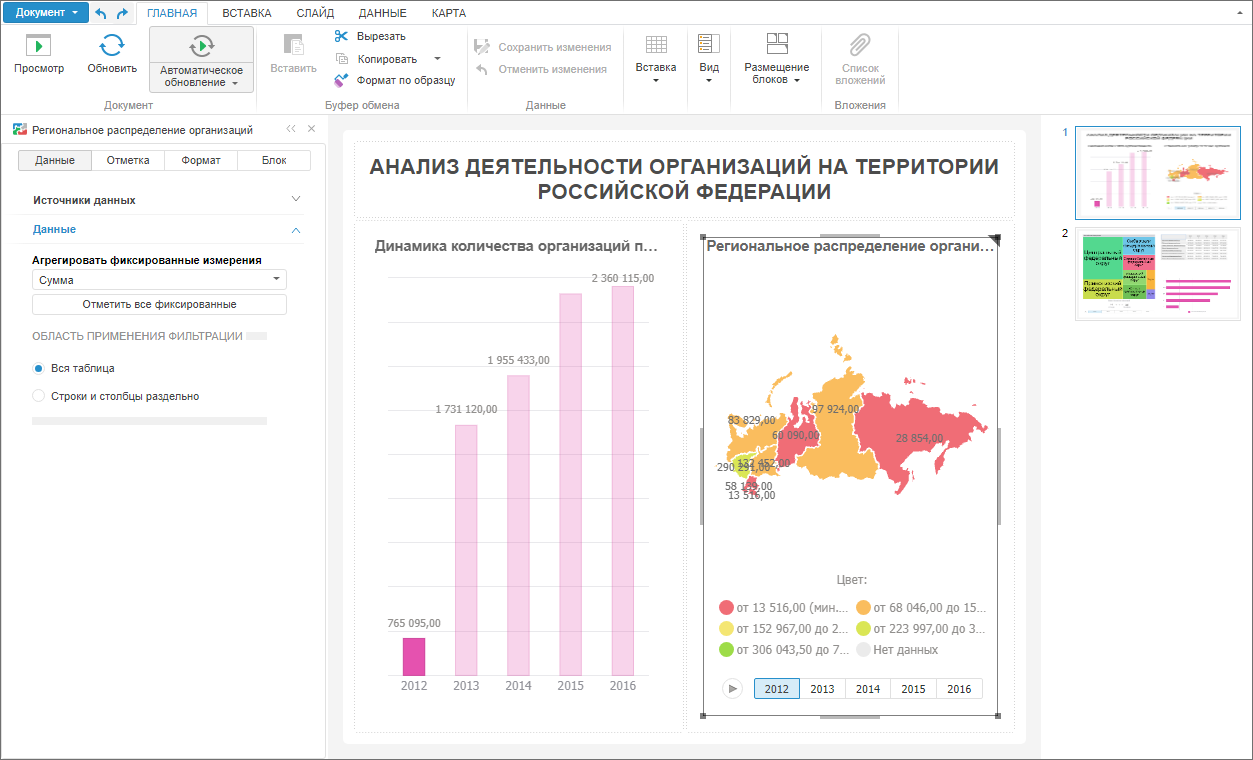Open the Документ menu button
Screen dimensions: 1253x760
pos(46,13)
